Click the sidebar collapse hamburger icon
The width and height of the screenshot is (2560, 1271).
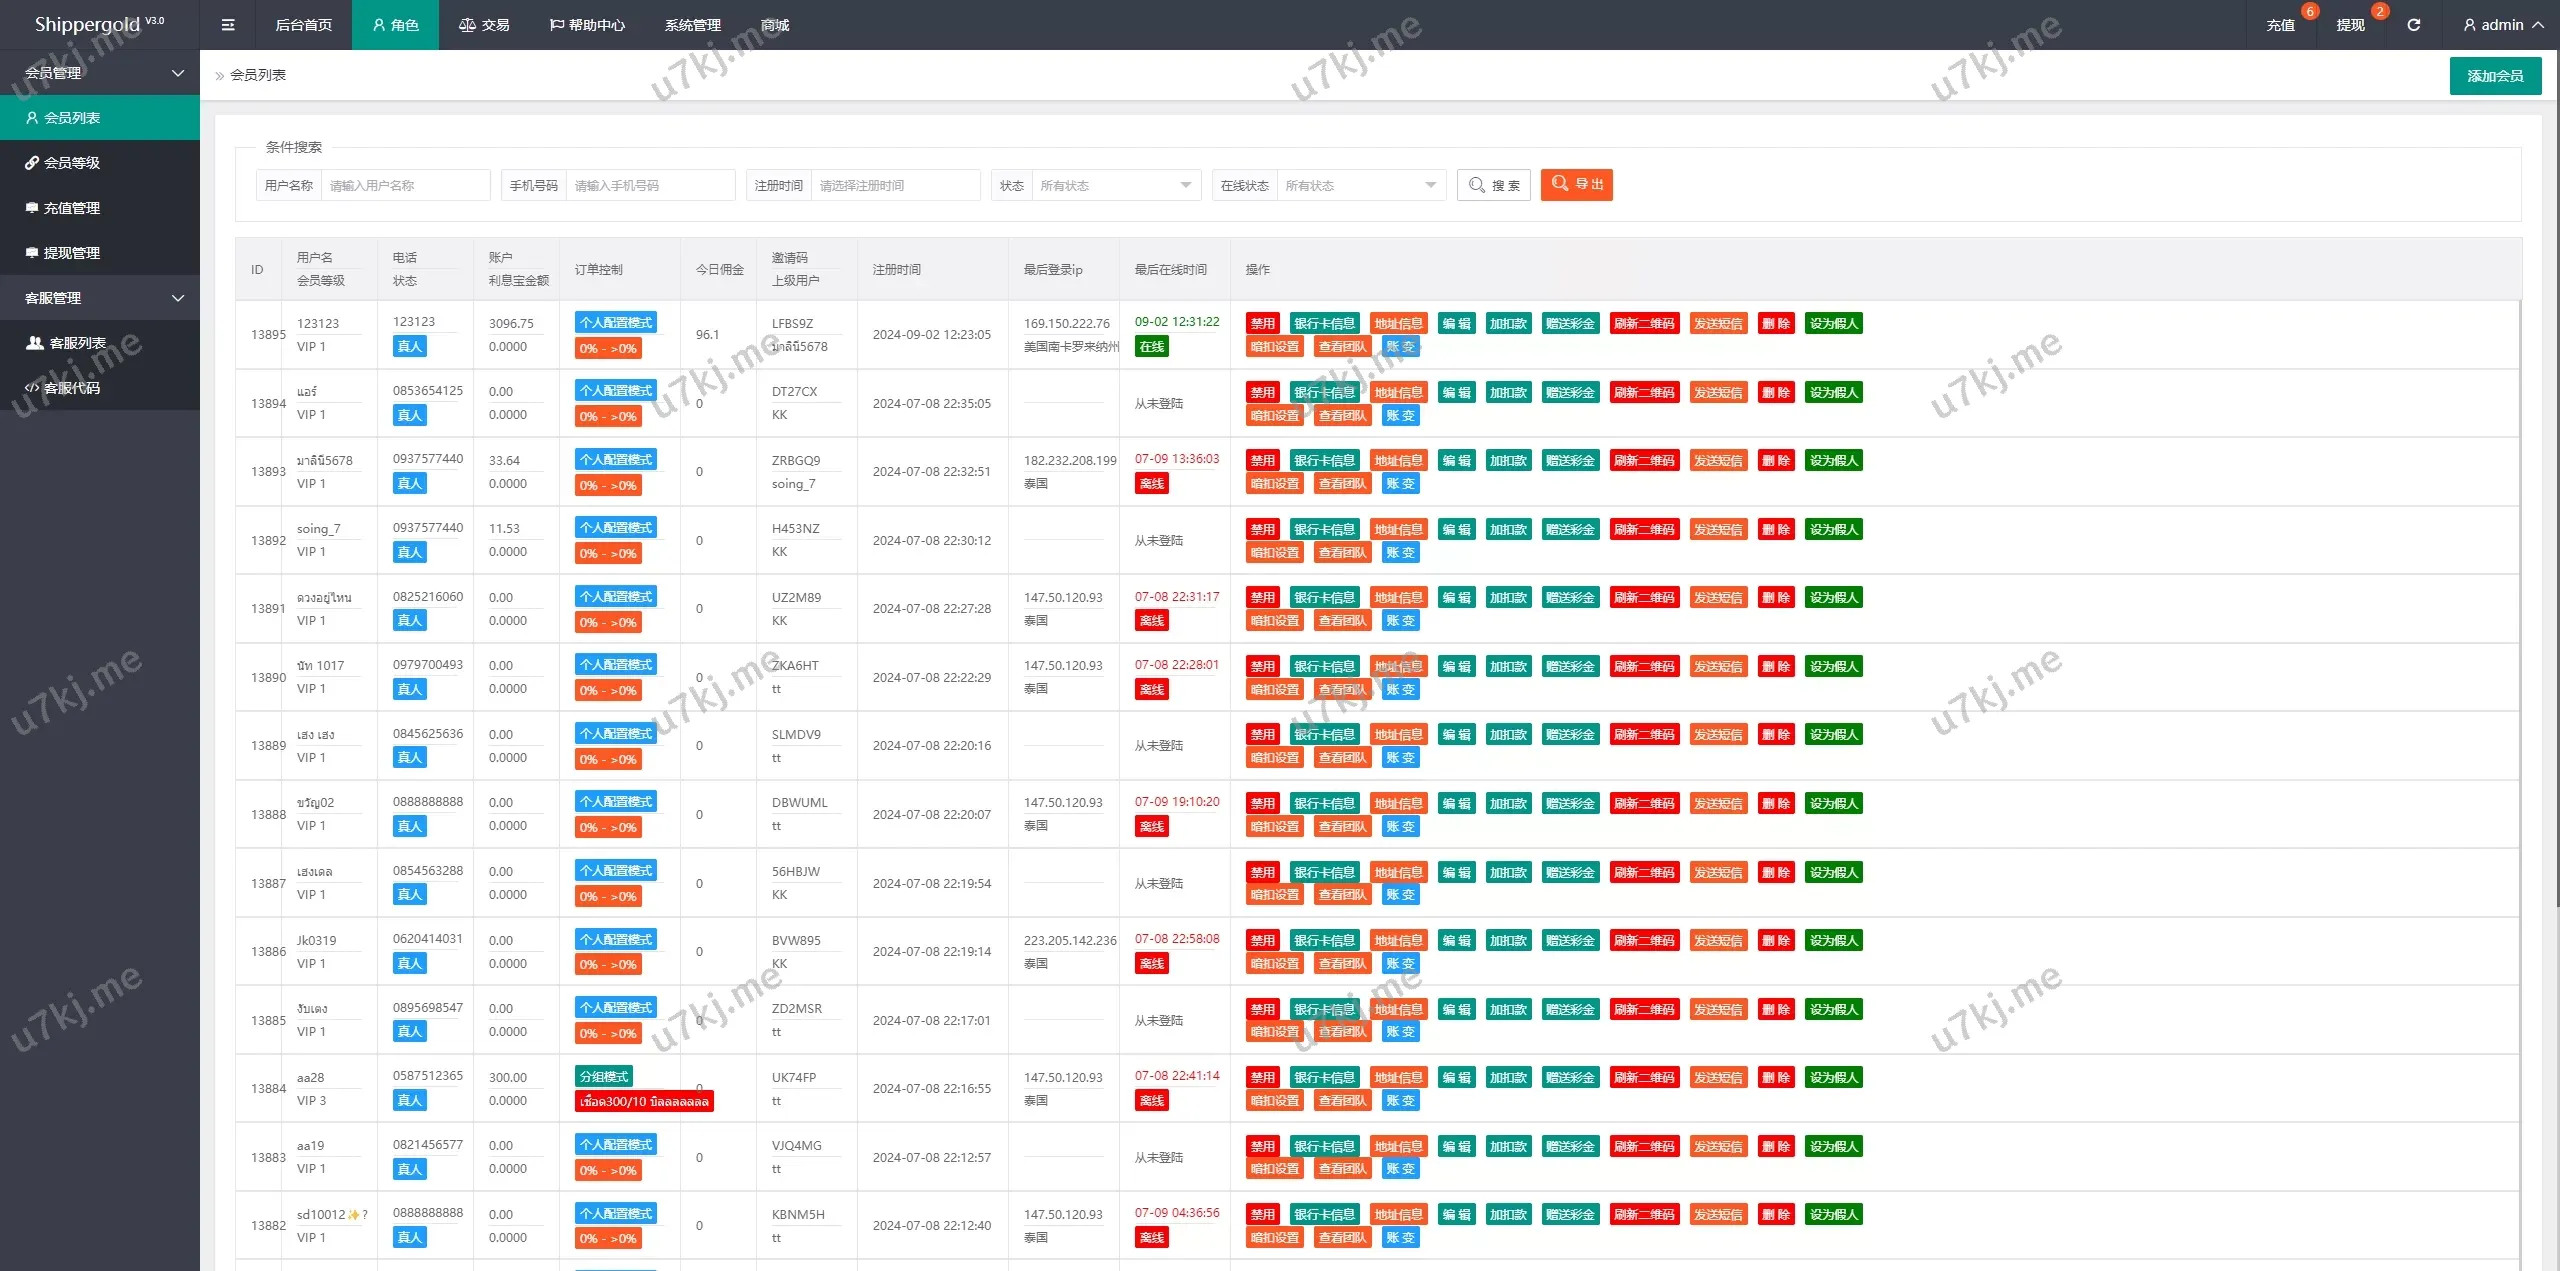click(x=228, y=25)
